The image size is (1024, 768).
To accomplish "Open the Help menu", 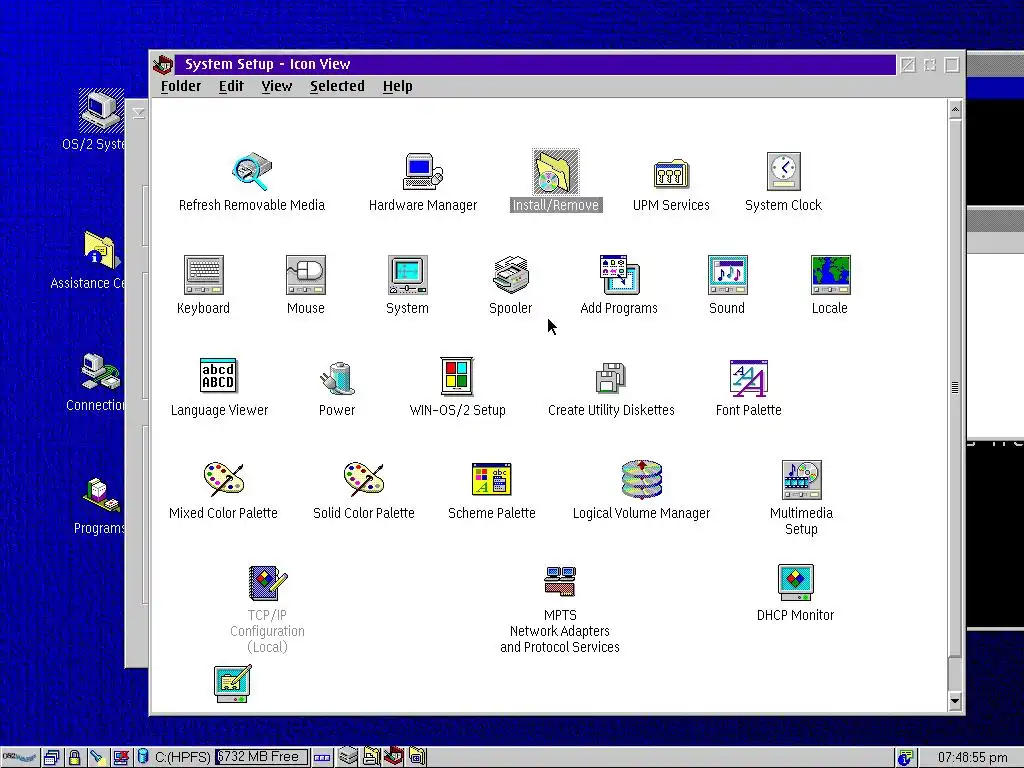I will click(x=397, y=86).
